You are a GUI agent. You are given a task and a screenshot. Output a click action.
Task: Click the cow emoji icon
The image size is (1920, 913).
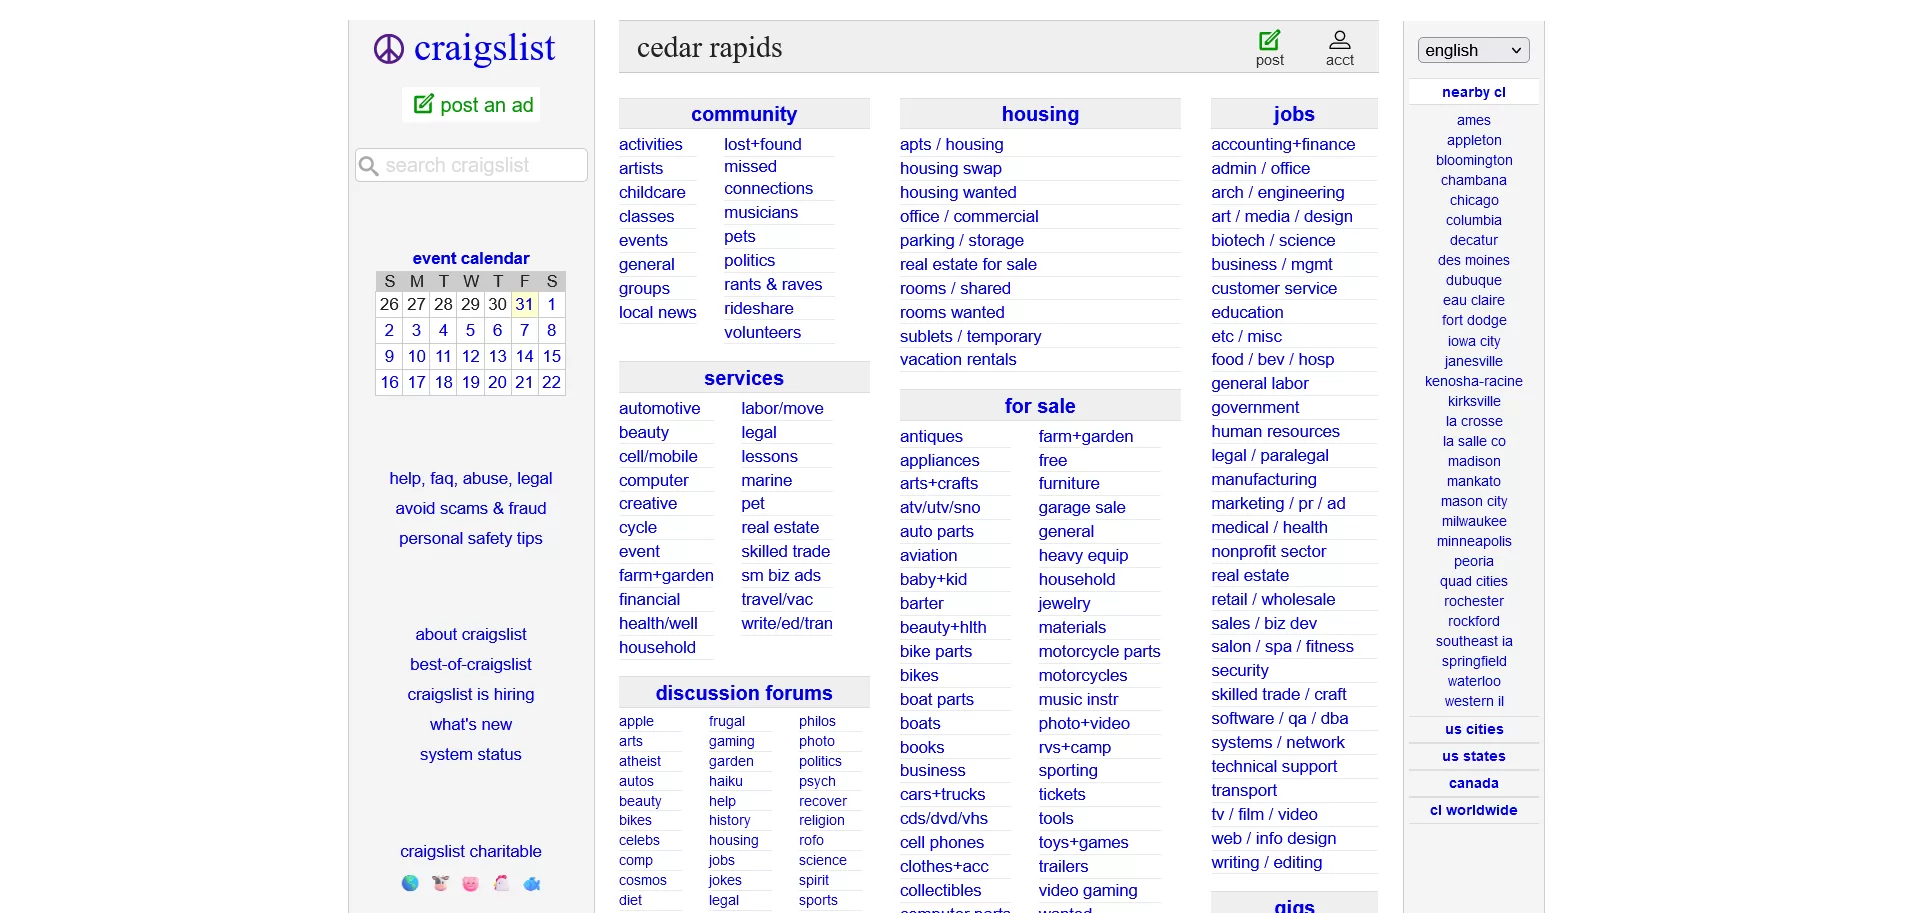pos(440,883)
